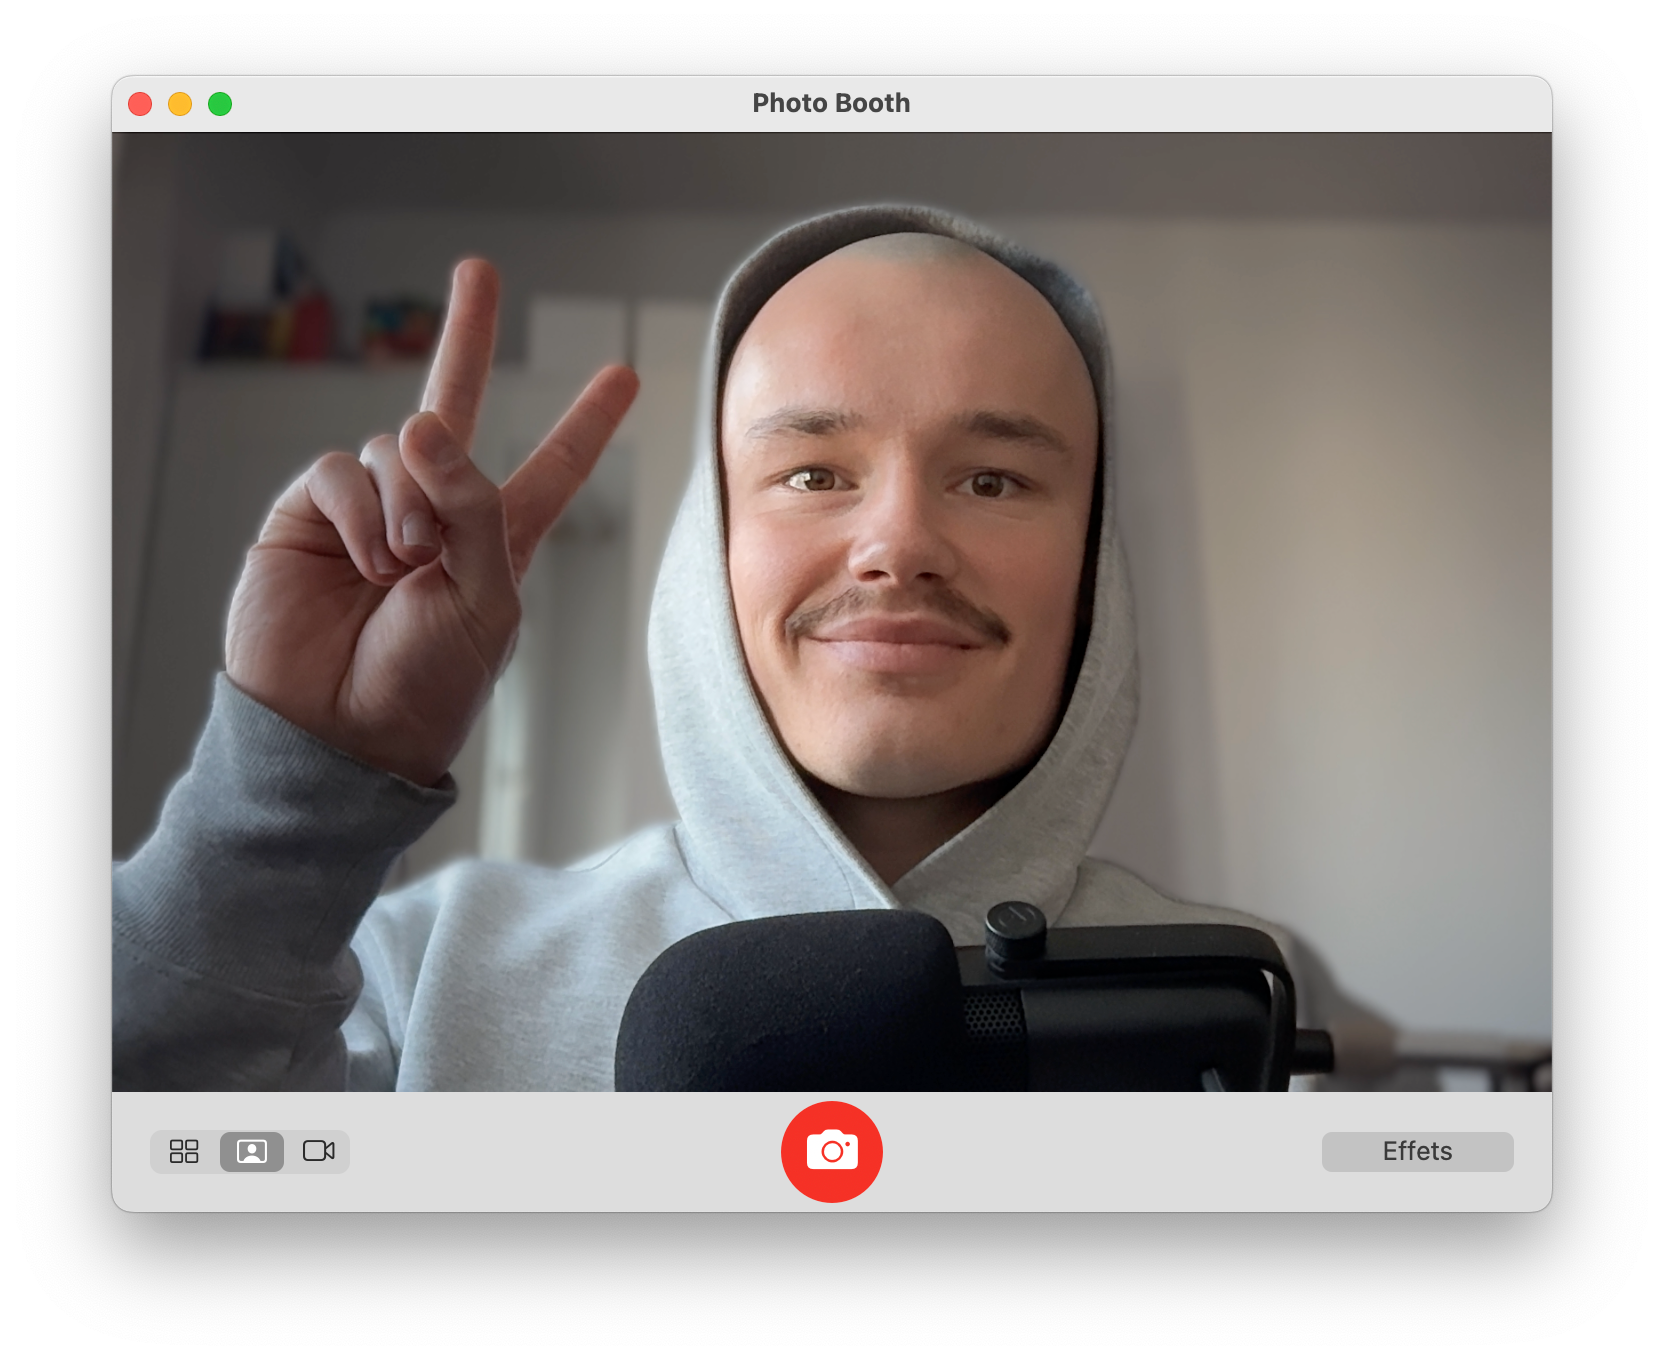Switch to four-photo burst grid mode
The width and height of the screenshot is (1664, 1360).
click(x=184, y=1151)
